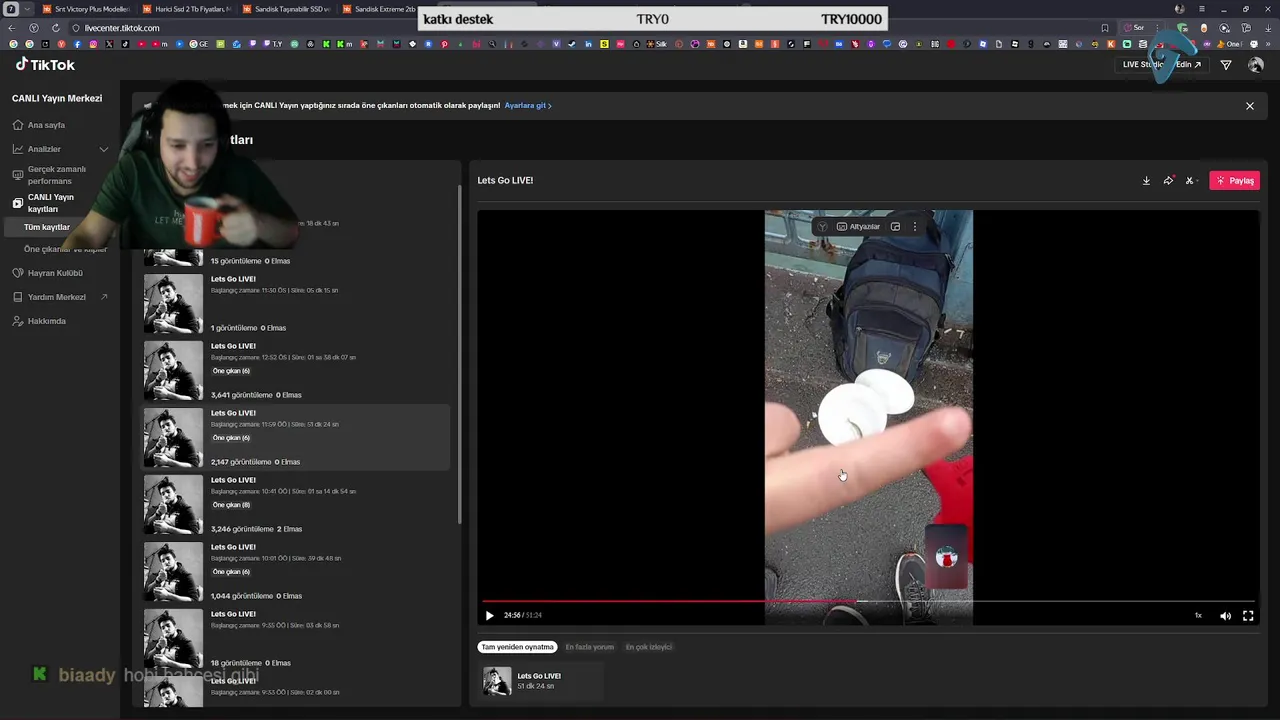Close the top notification banner
This screenshot has width=1280, height=720.
(1249, 106)
